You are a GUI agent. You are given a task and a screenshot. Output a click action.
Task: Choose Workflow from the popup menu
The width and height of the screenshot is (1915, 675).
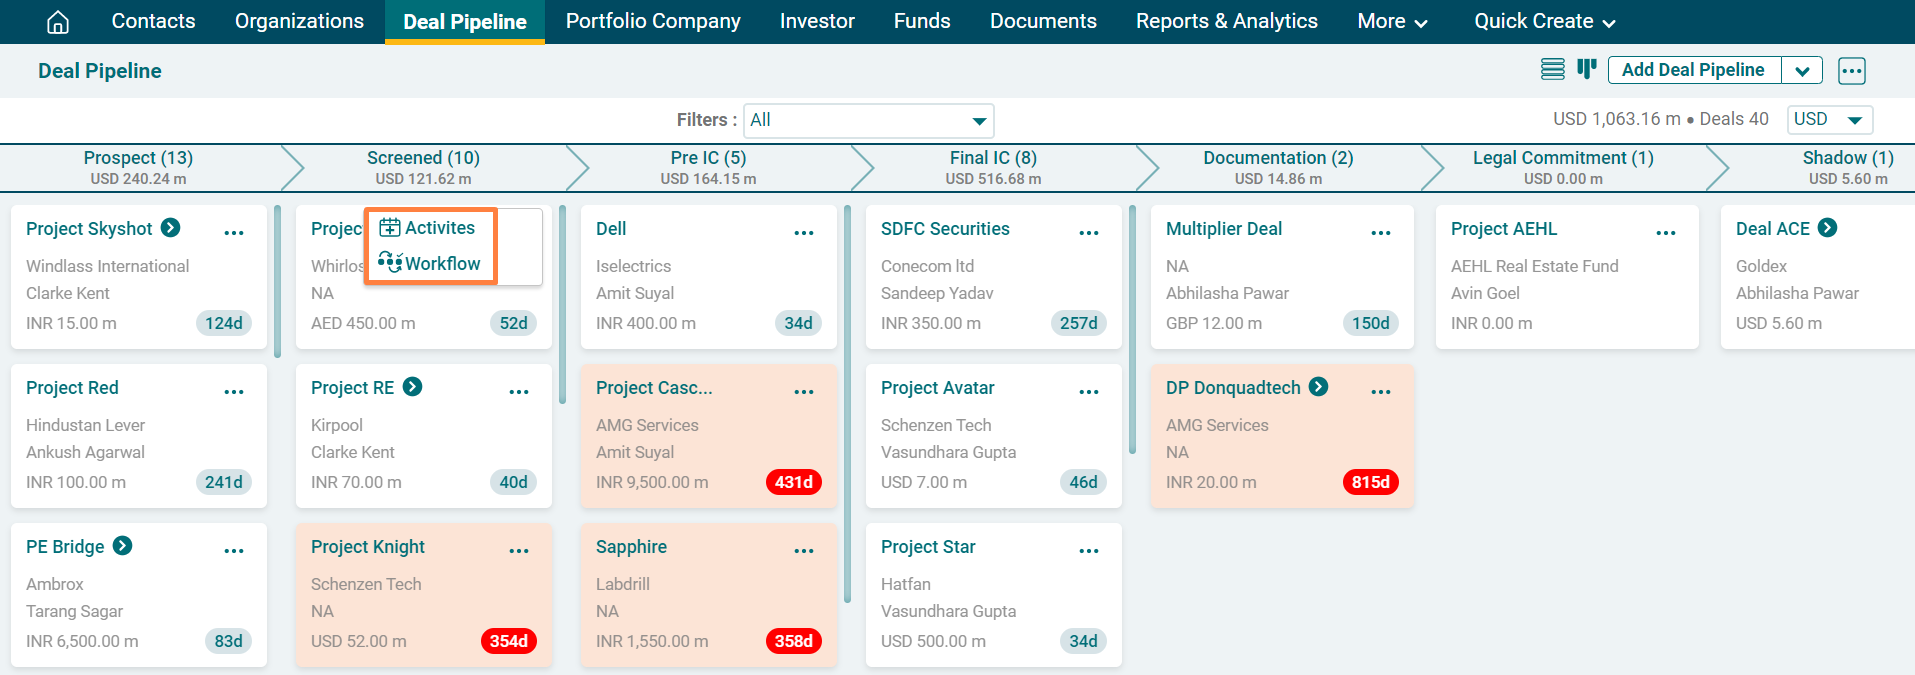click(430, 264)
